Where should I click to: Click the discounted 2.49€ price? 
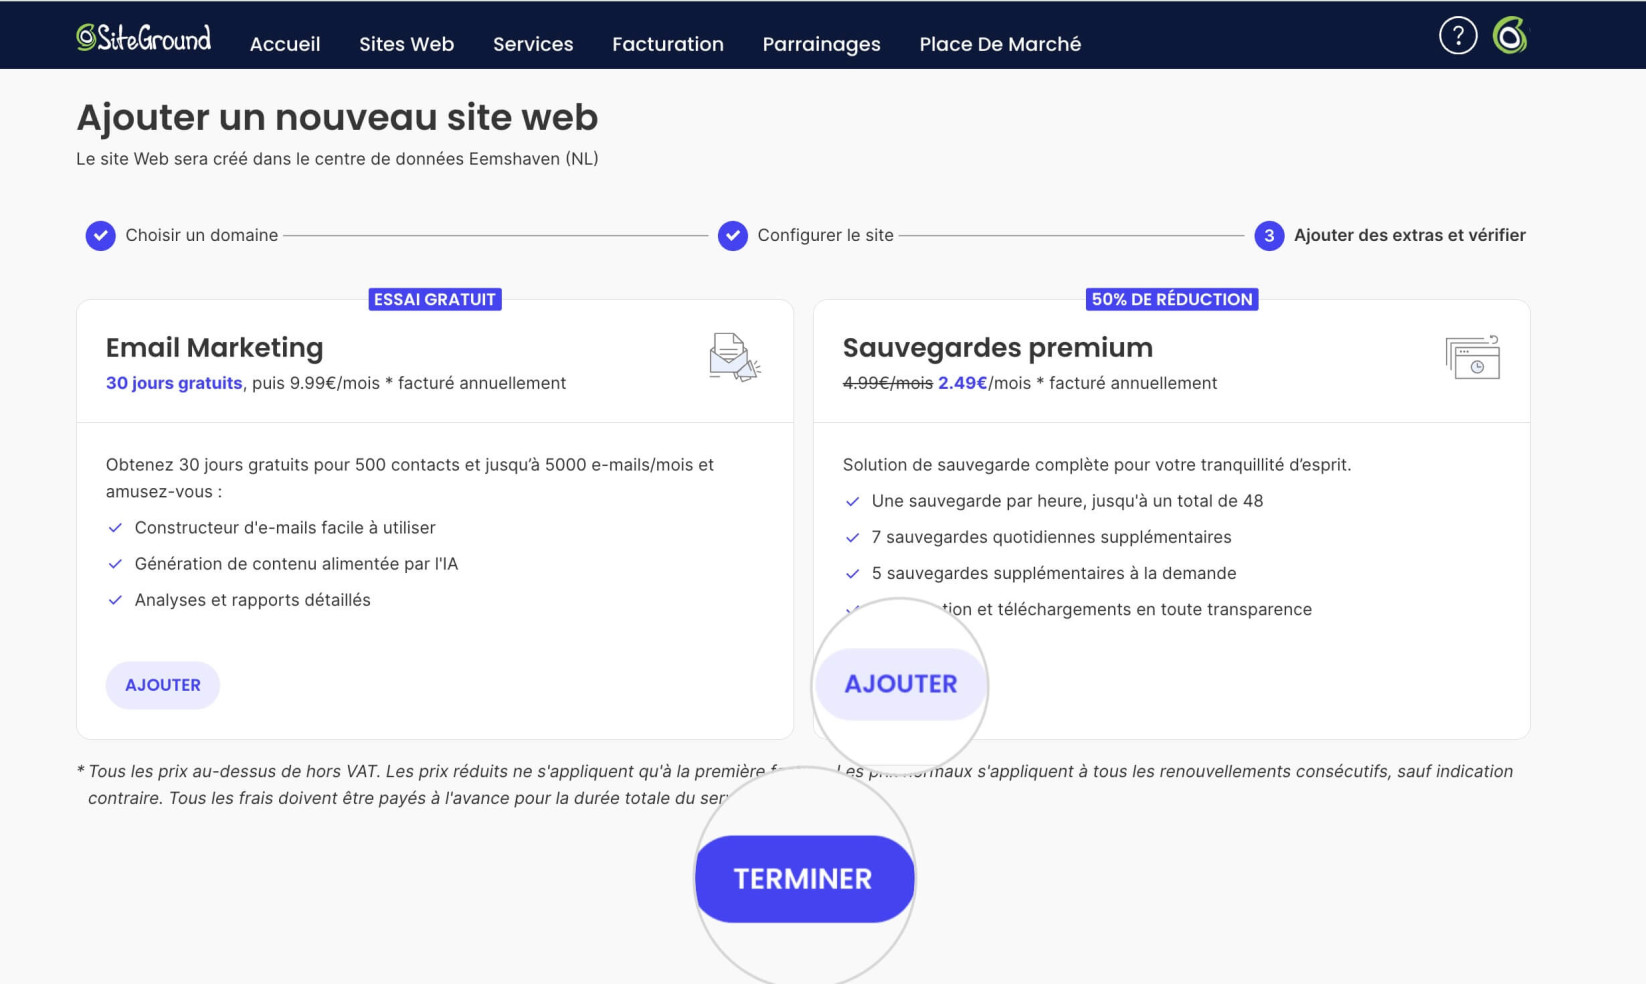pos(962,383)
